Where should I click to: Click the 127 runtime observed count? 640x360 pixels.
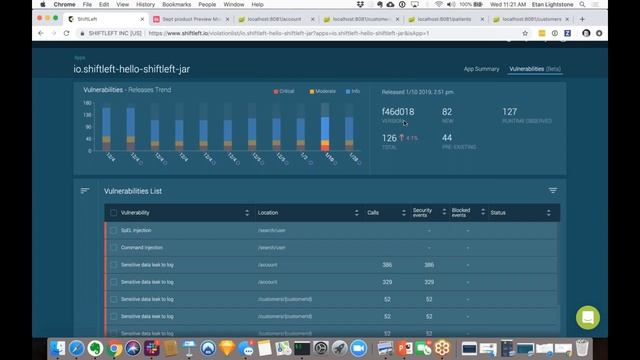pyautogui.click(x=510, y=112)
